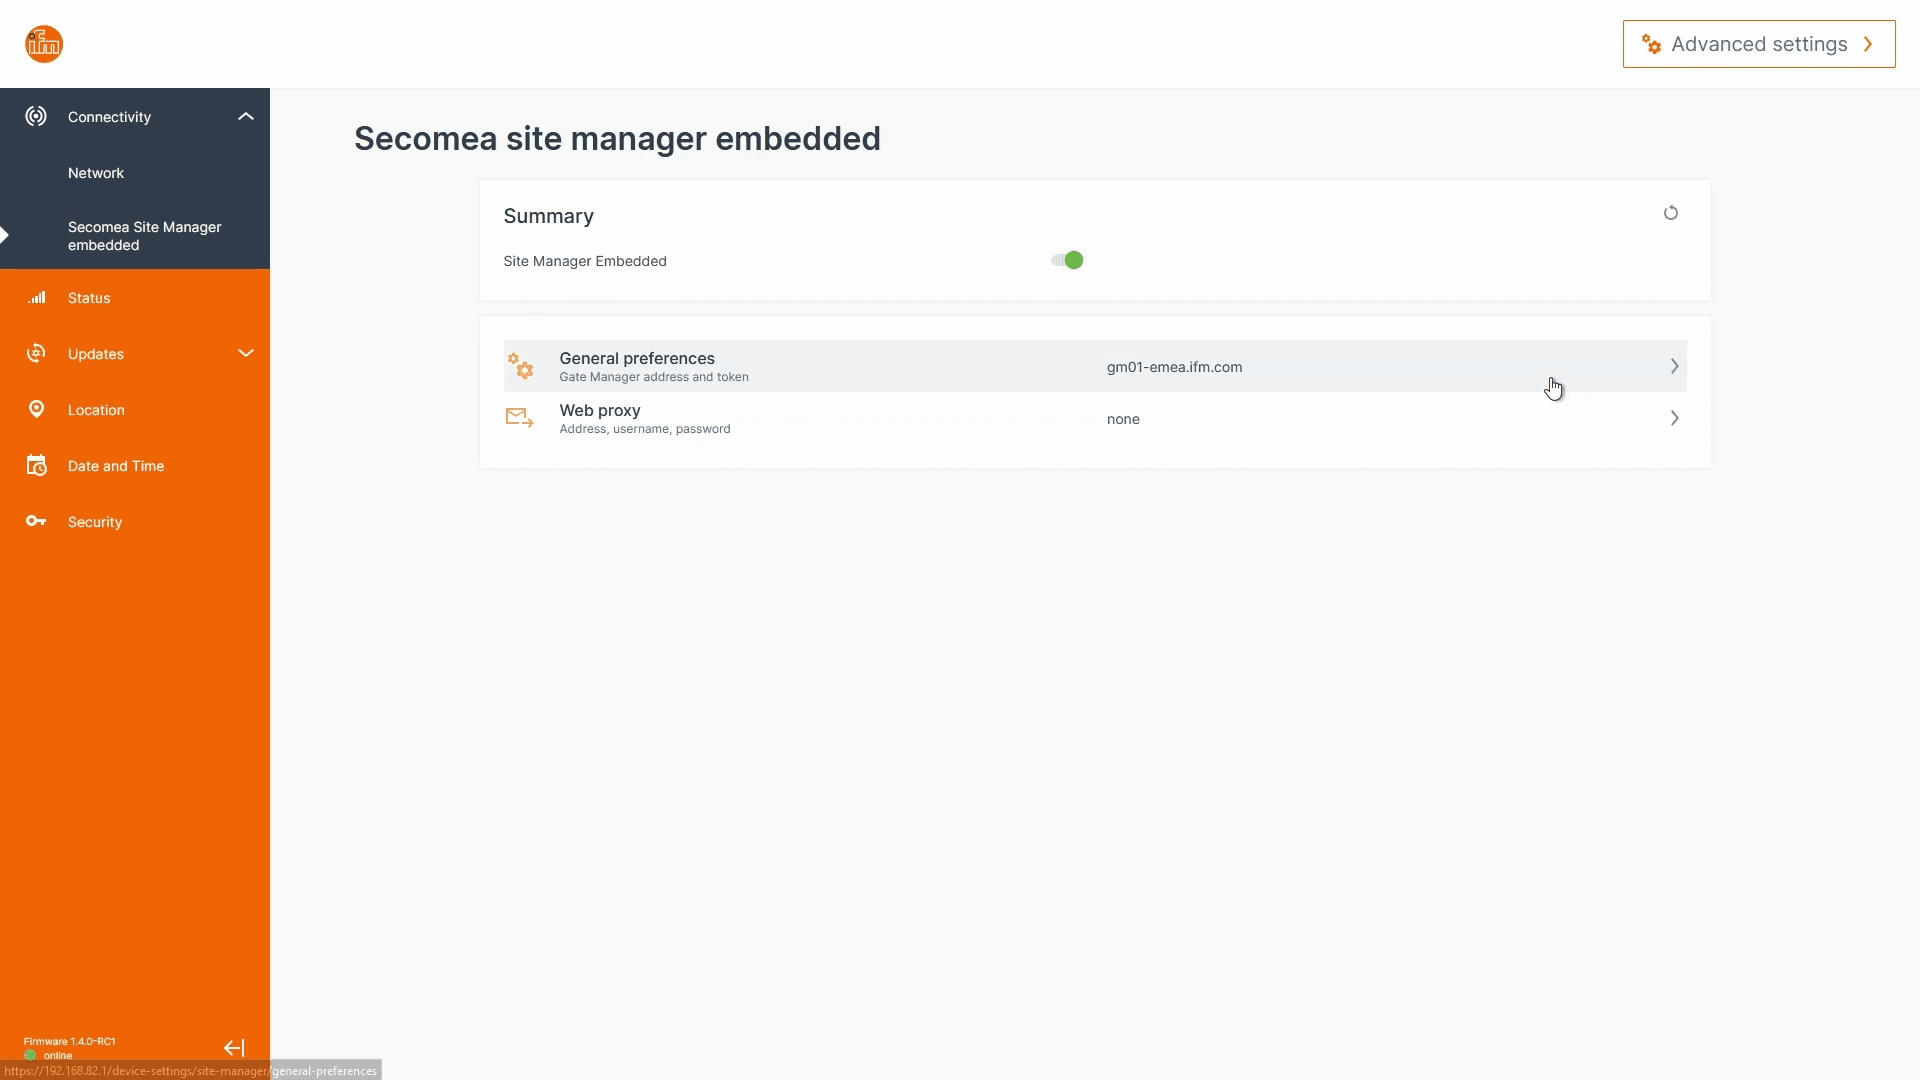The image size is (1920, 1080).
Task: Open General preferences via right chevron
Action: click(1674, 367)
